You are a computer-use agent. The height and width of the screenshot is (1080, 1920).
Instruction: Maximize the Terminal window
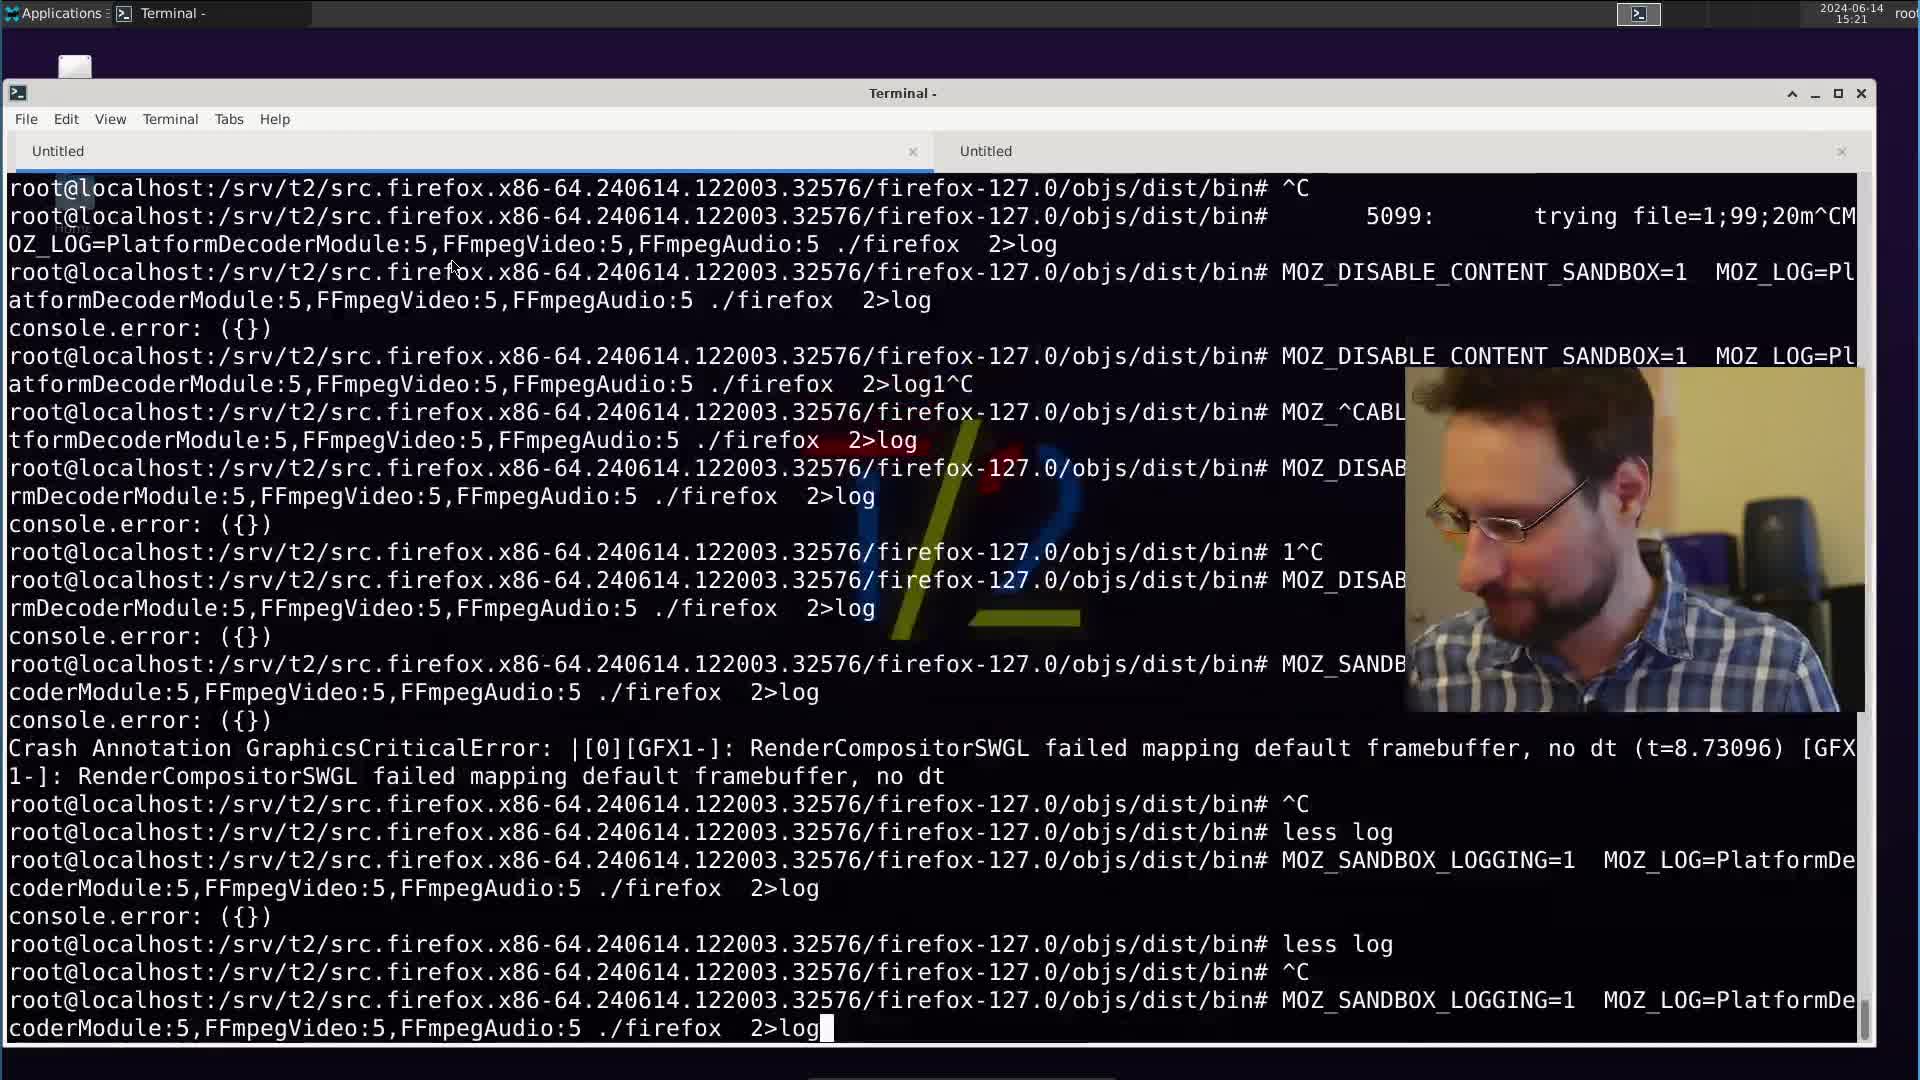coord(1838,93)
